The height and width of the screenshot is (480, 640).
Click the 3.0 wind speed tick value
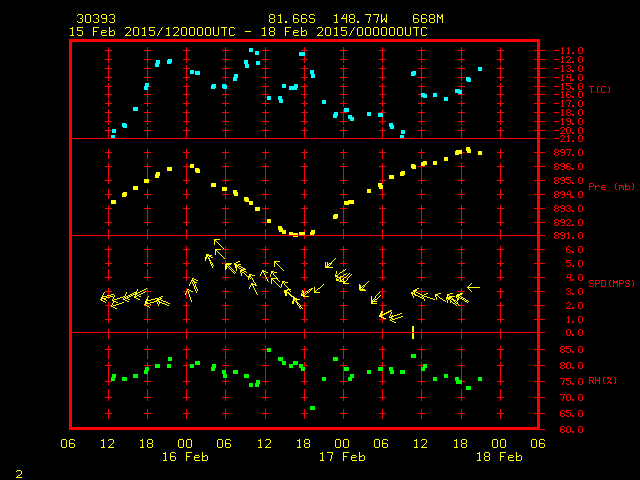pyautogui.click(x=574, y=292)
